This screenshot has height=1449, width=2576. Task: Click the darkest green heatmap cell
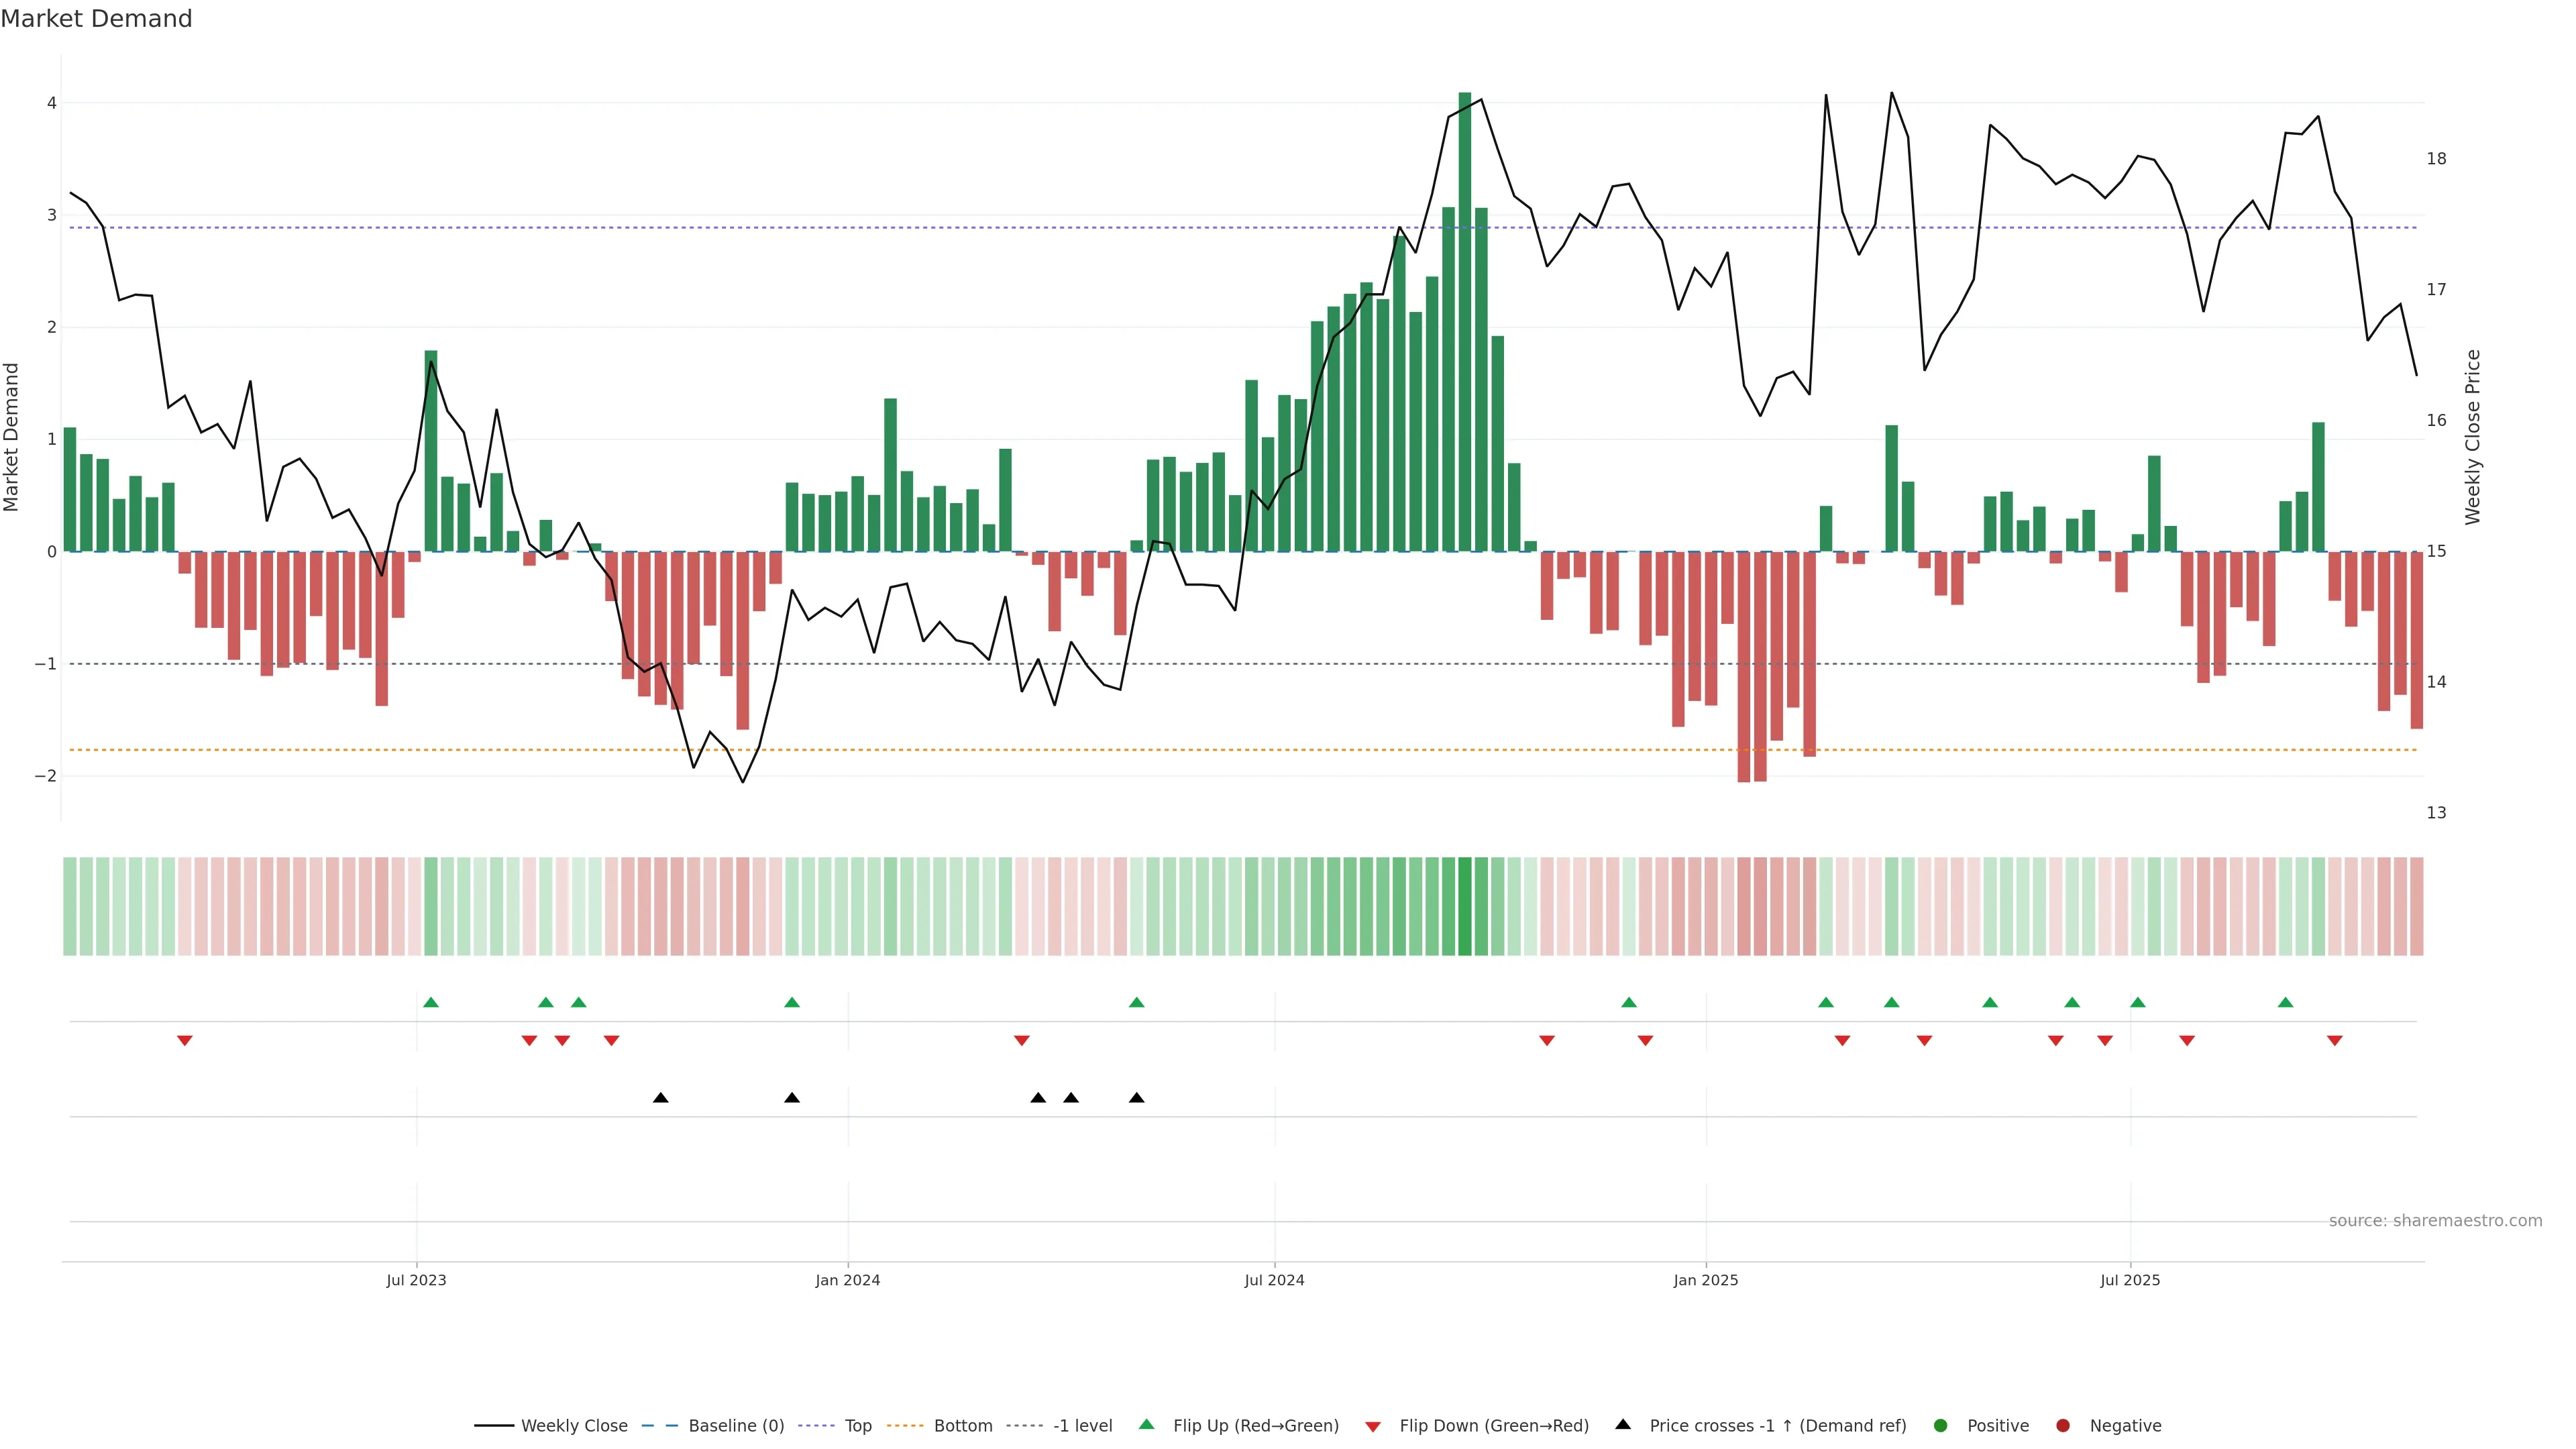point(1464,906)
